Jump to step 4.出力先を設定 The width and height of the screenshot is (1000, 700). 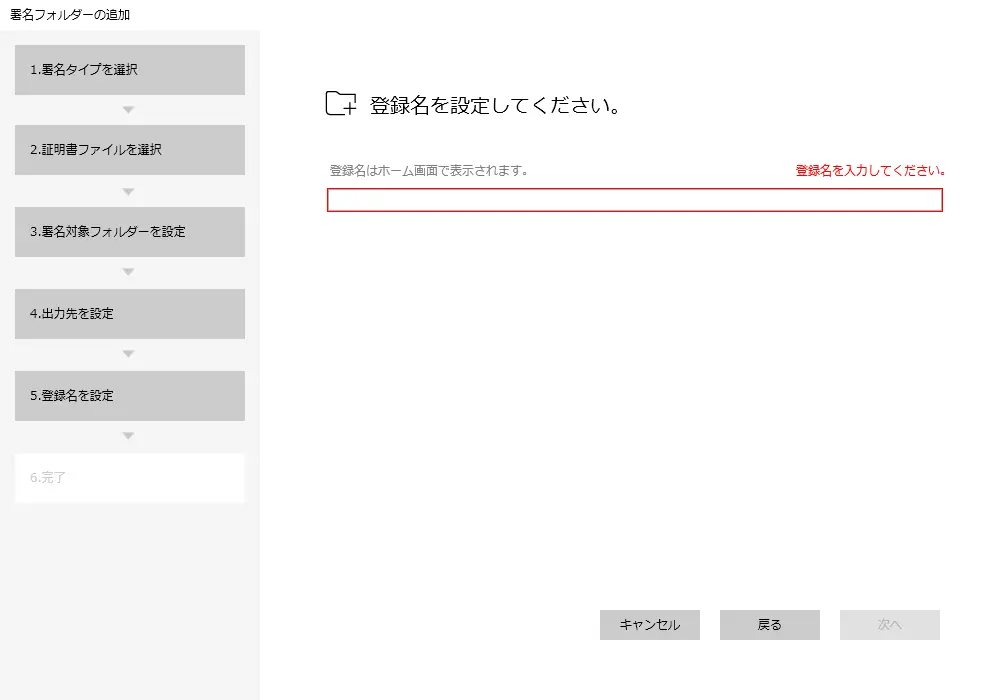130,314
